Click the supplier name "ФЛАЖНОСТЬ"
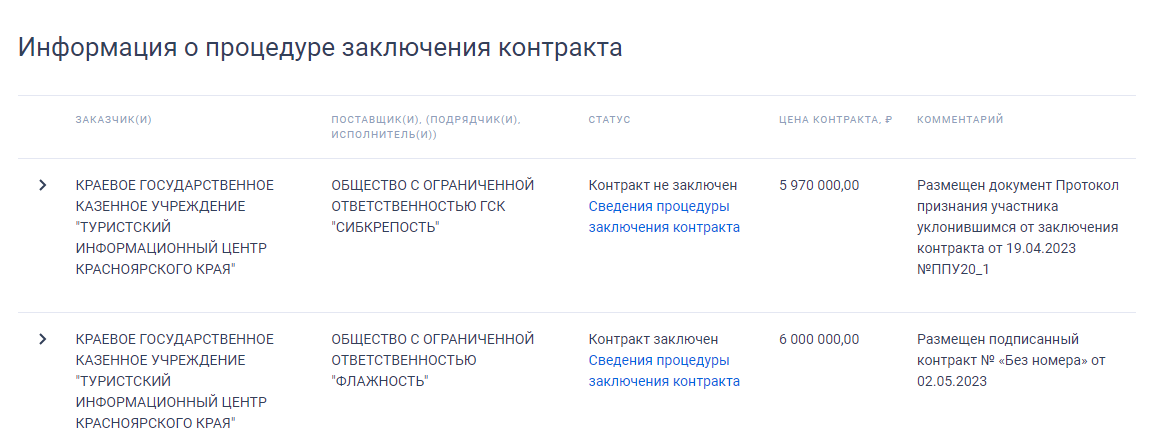The image size is (1155, 447). [x=432, y=360]
